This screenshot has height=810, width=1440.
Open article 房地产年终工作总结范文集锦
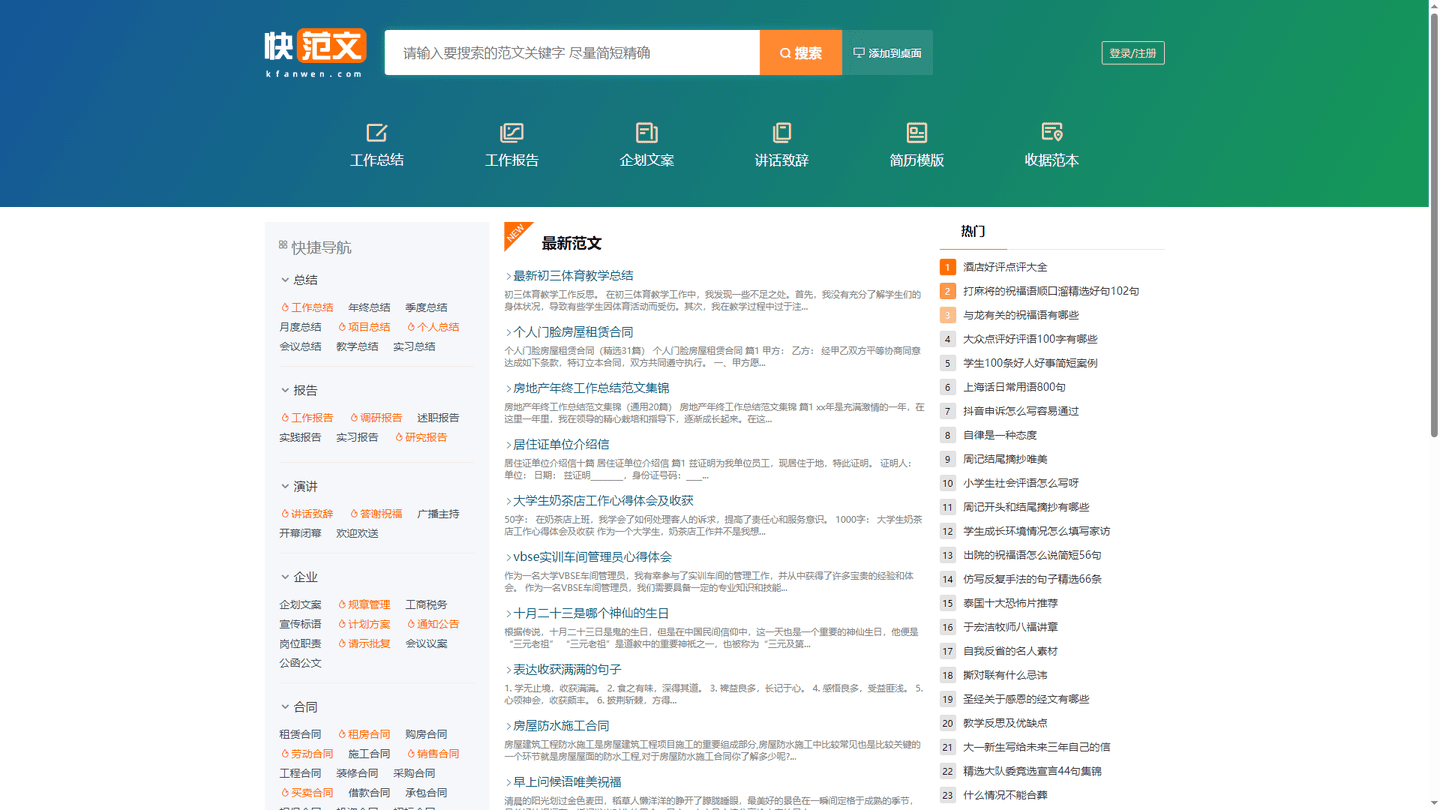(591, 388)
